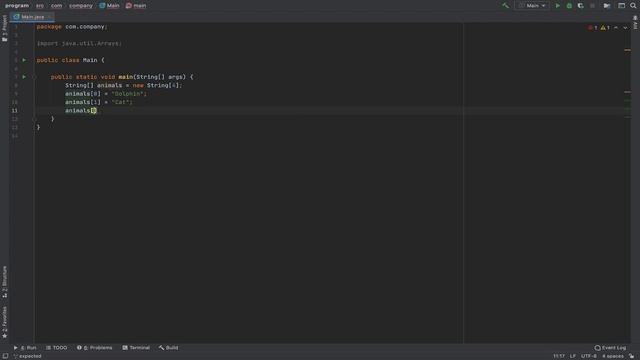640x360 pixels.
Task: Click 'Main' in the class declaration
Action: click(90, 60)
